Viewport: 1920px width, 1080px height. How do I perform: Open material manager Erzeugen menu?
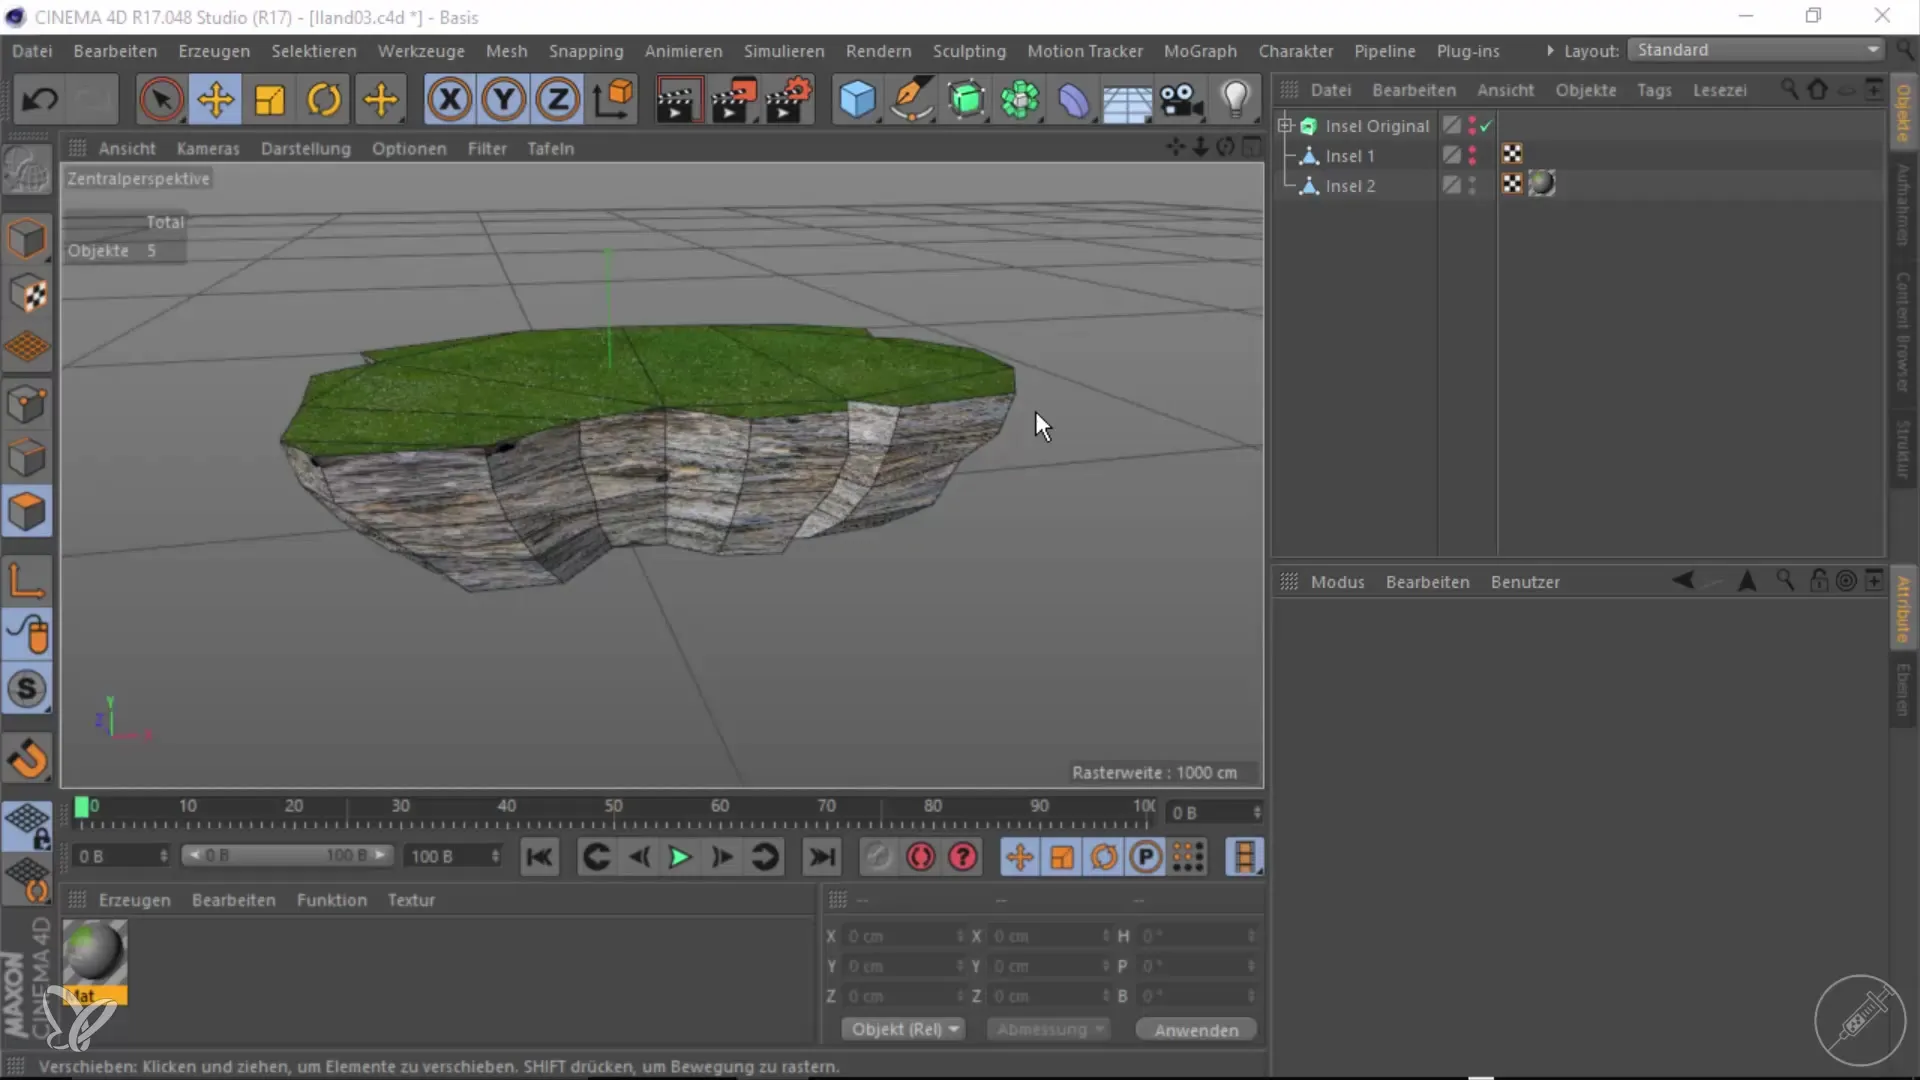point(134,900)
